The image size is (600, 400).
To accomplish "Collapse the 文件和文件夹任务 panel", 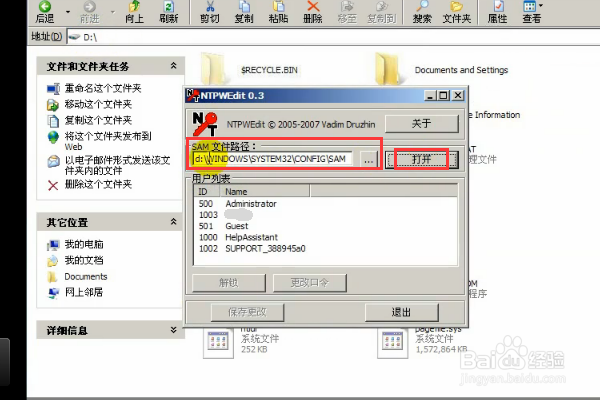I will tap(173, 66).
